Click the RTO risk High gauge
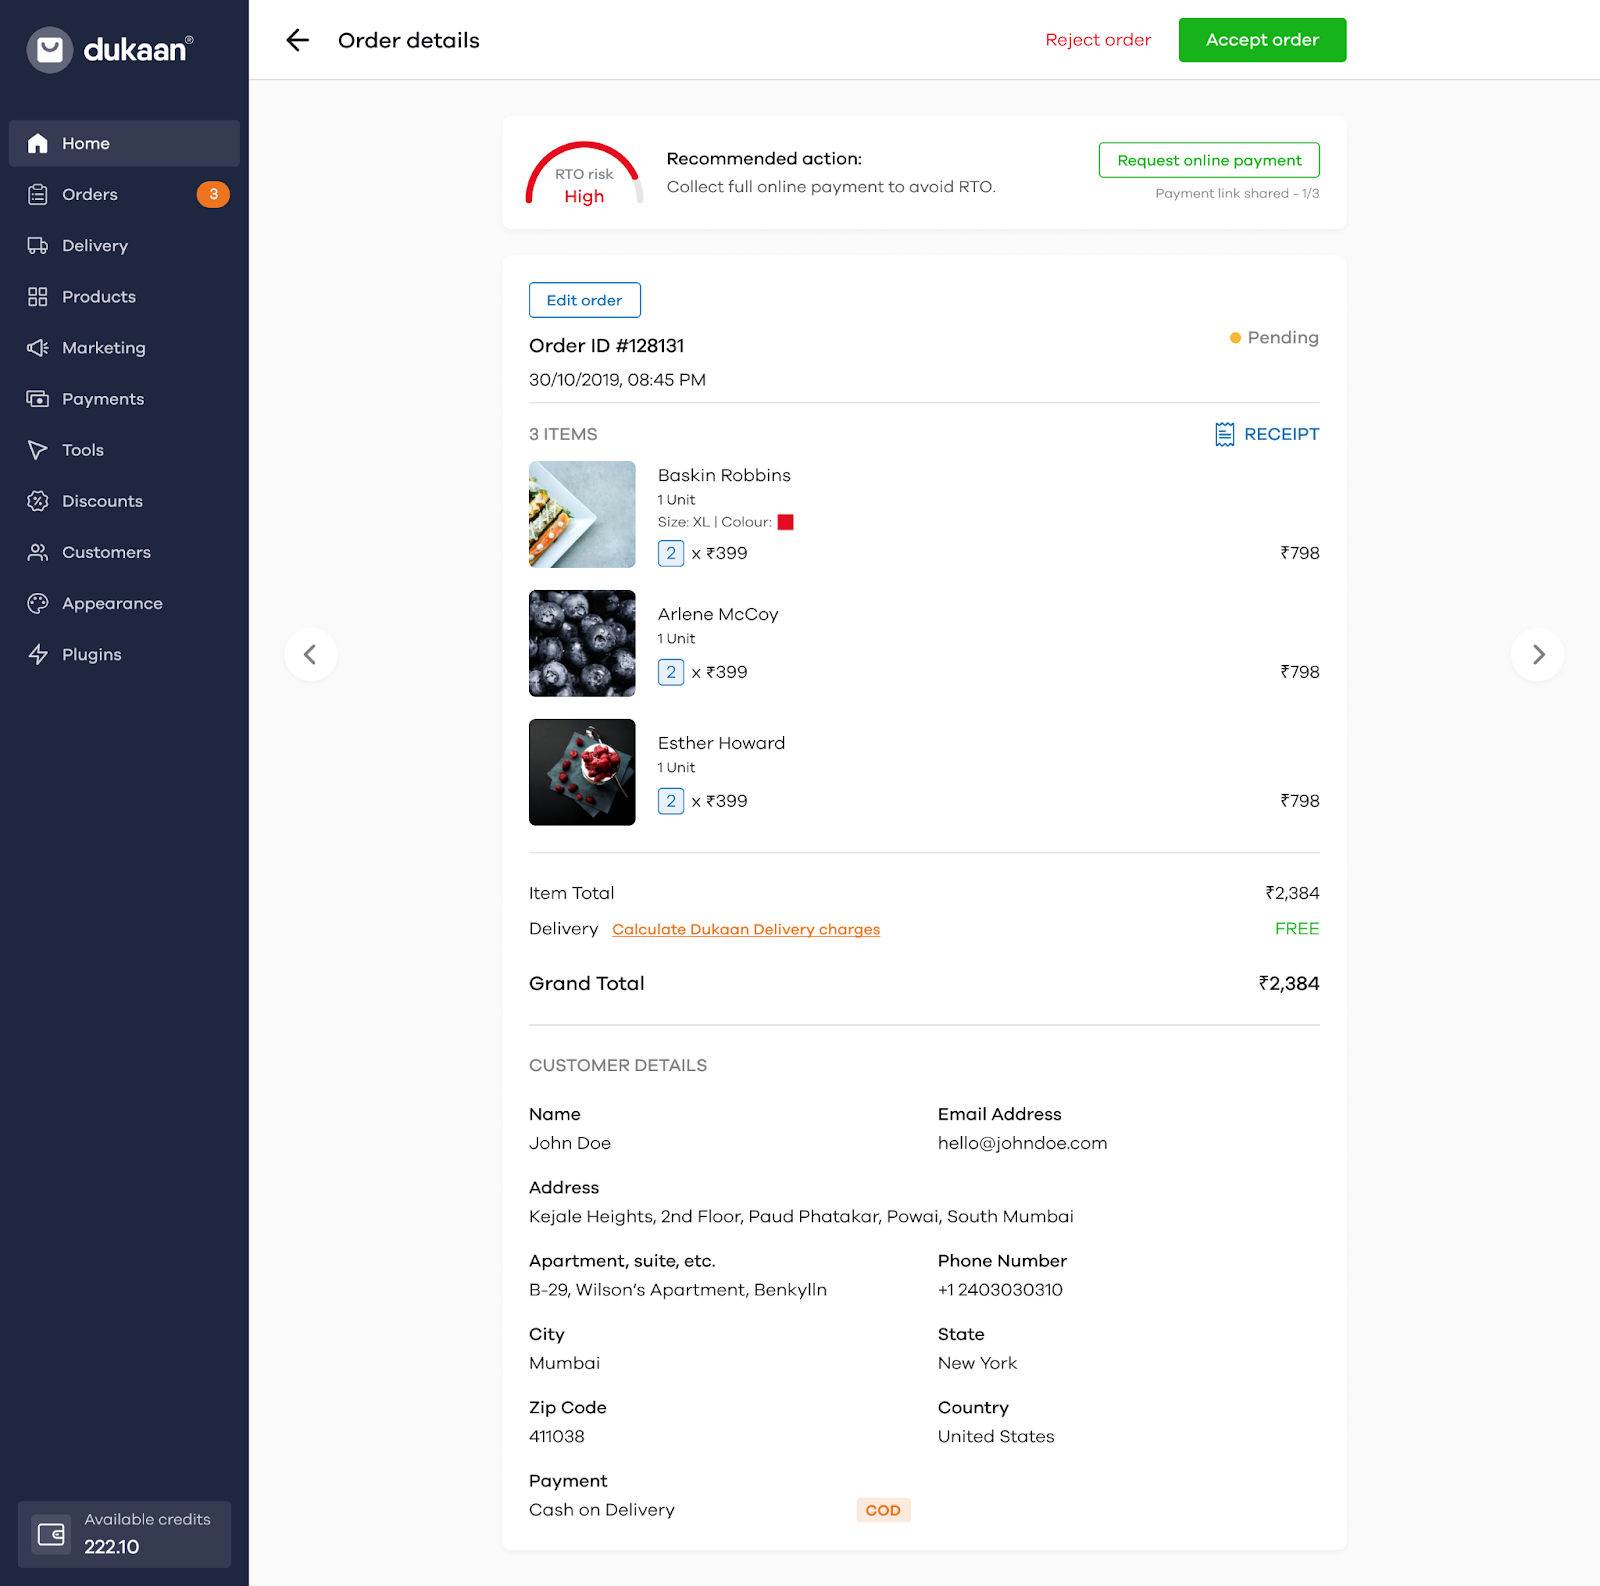This screenshot has width=1600, height=1586. 584,174
